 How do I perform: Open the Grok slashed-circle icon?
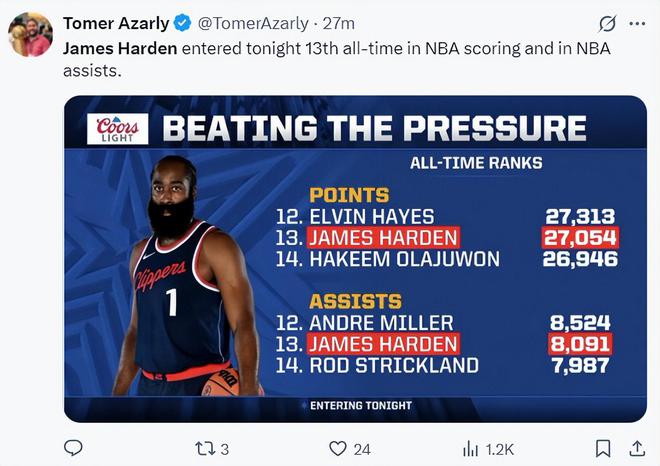point(607,24)
